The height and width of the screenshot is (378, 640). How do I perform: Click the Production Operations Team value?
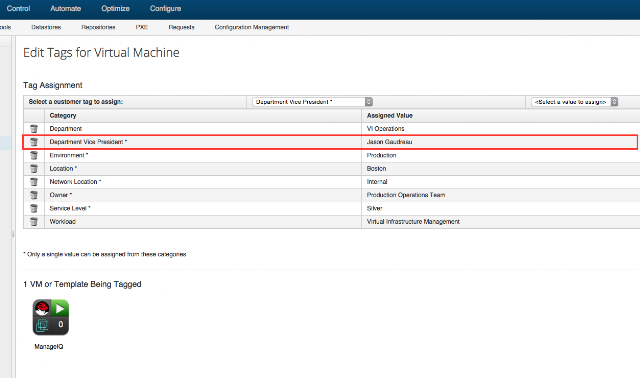click(406, 195)
